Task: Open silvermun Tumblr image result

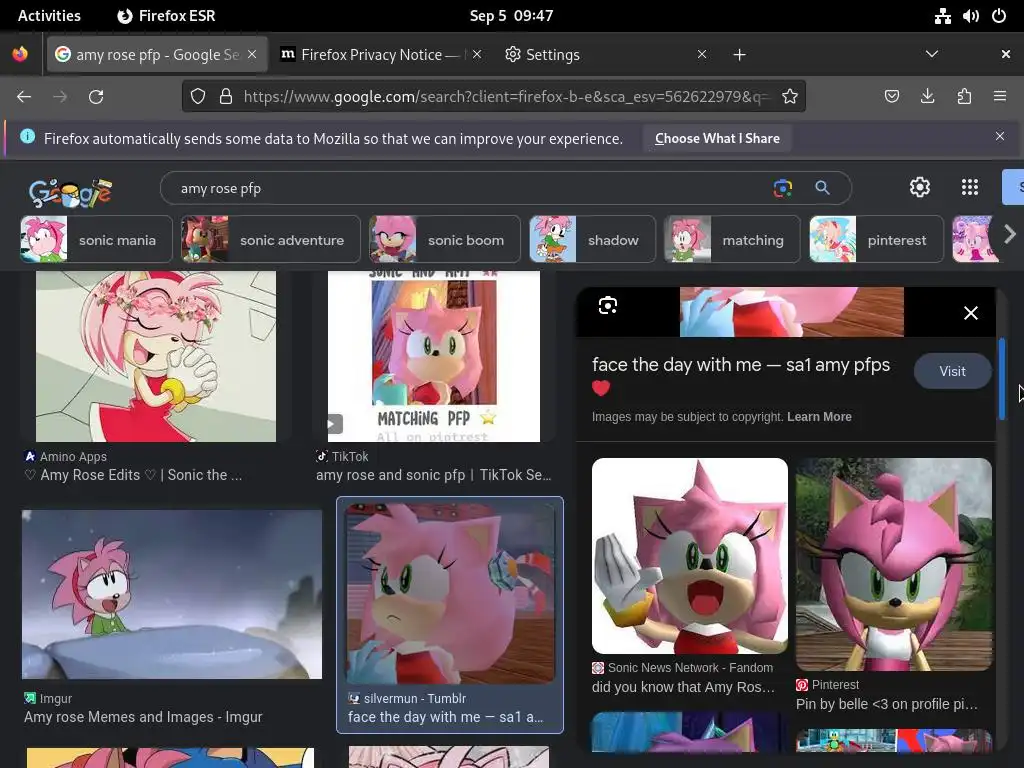Action: pos(450,594)
